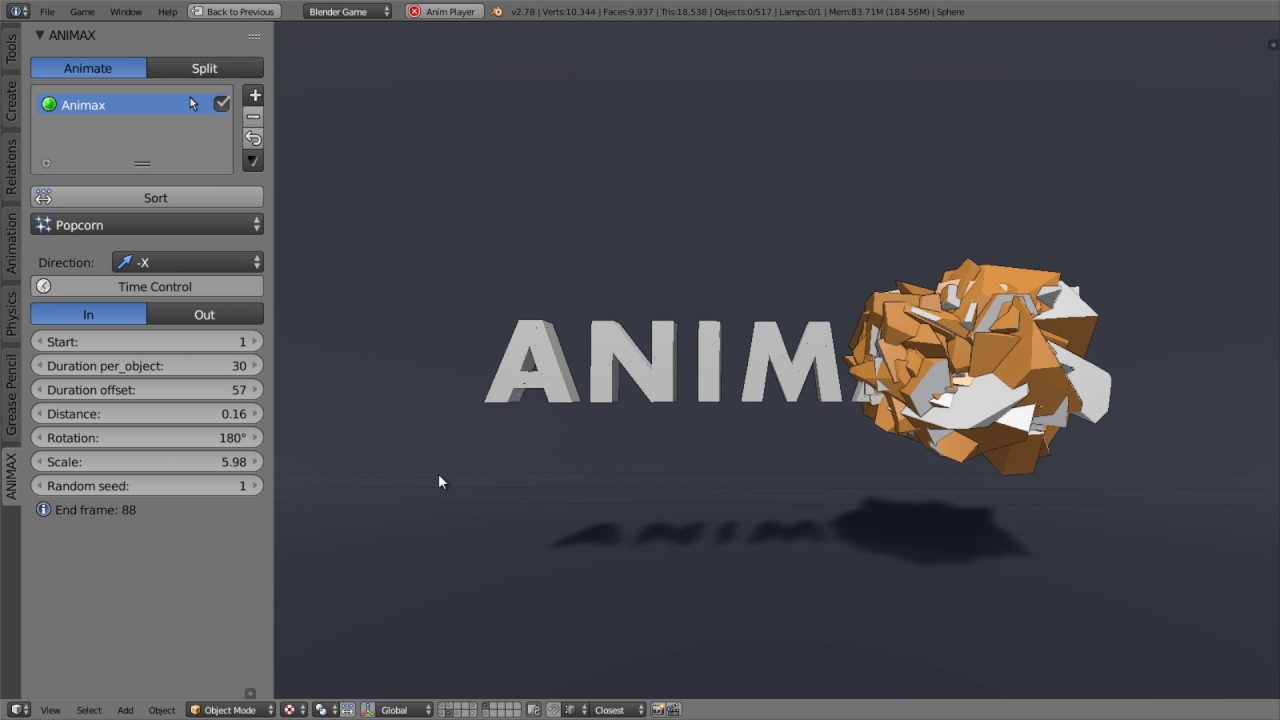Add a new Animax list entry with plus

(x=254, y=96)
